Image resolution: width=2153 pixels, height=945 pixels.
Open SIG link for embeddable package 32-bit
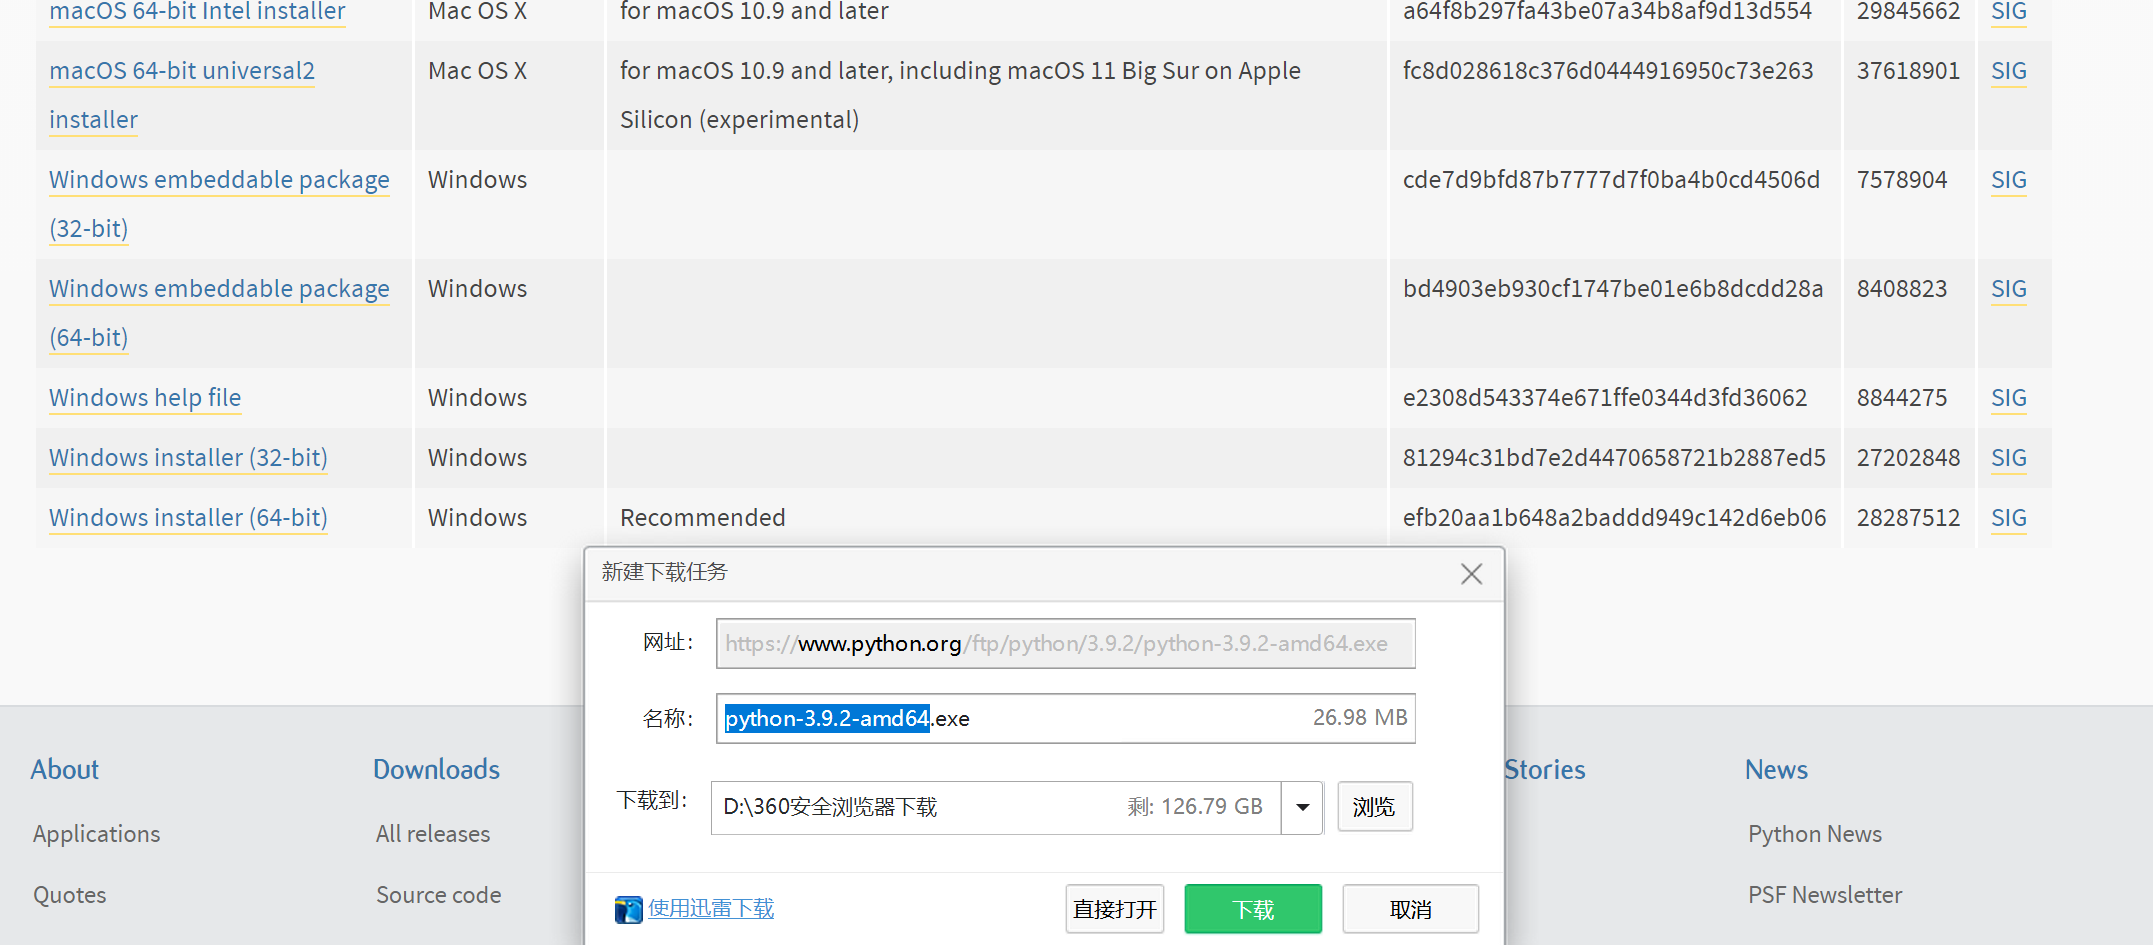(x=2008, y=180)
